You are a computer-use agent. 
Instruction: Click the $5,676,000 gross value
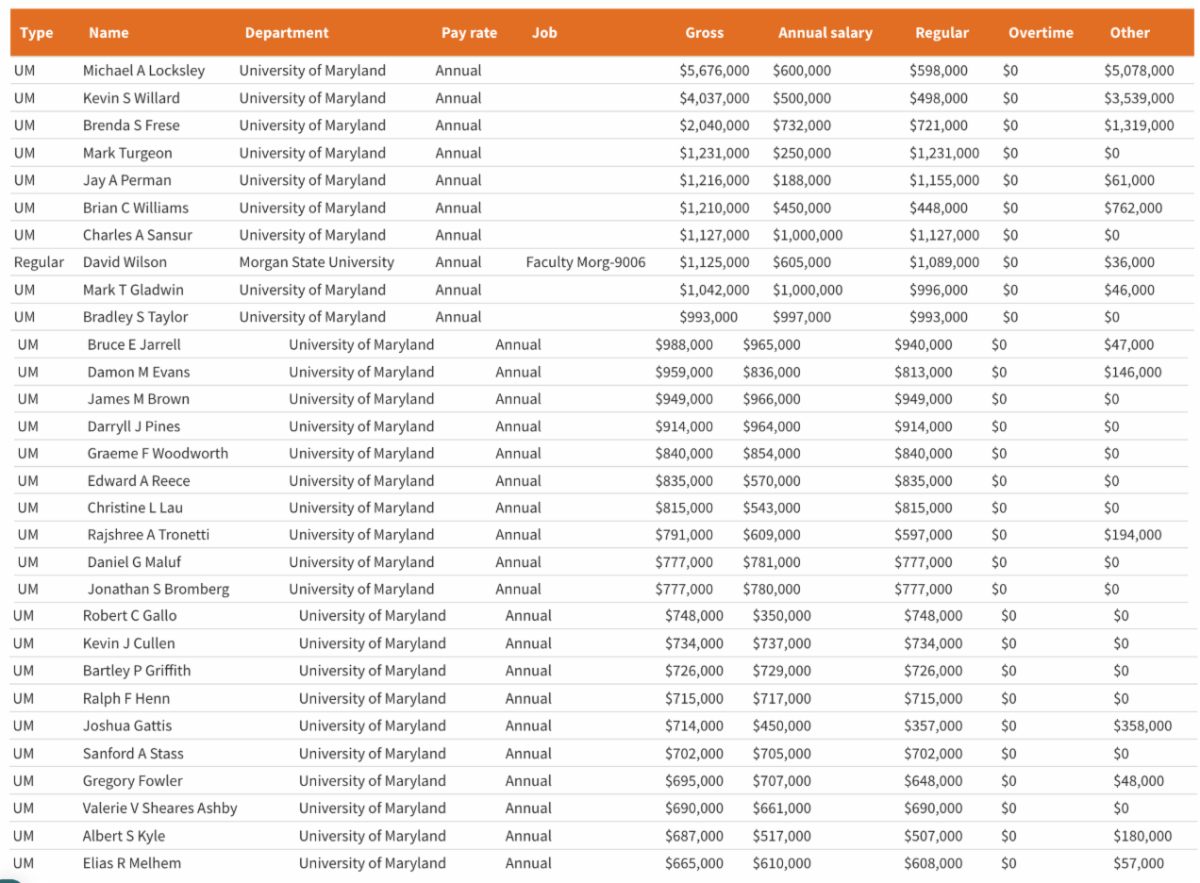(x=714, y=71)
